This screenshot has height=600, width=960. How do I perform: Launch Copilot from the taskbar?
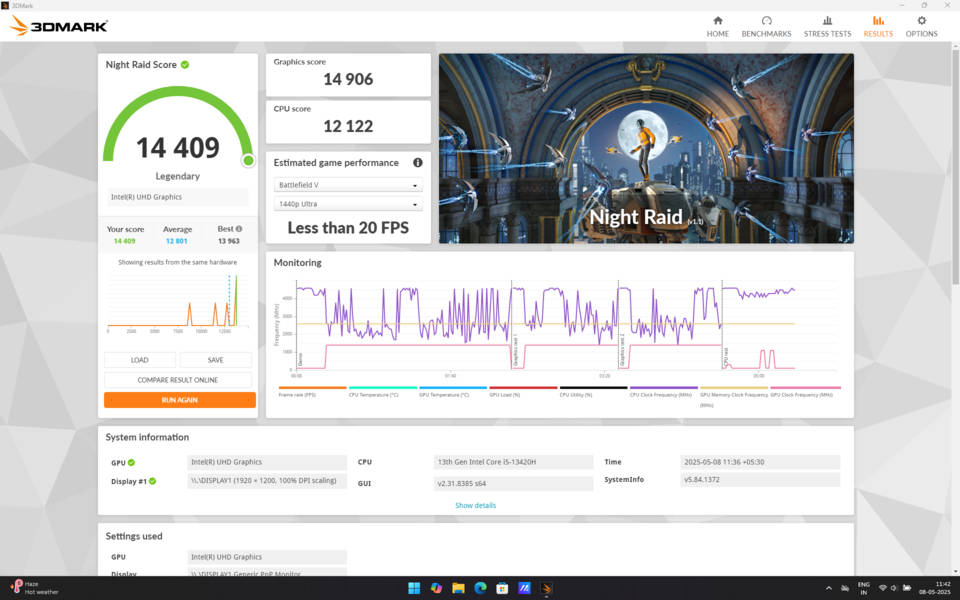pos(436,588)
